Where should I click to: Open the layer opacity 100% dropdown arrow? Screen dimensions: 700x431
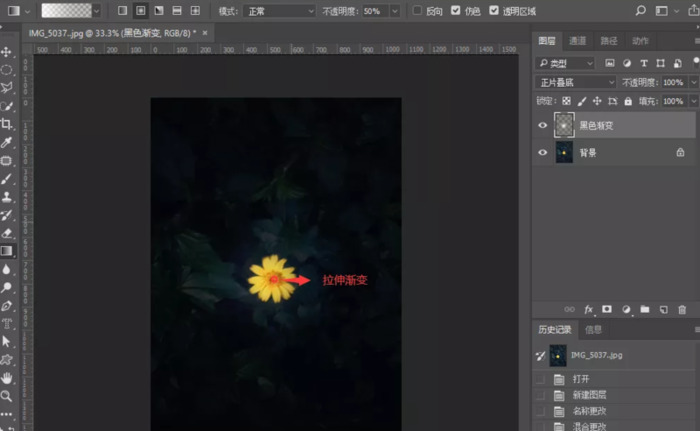(x=693, y=82)
